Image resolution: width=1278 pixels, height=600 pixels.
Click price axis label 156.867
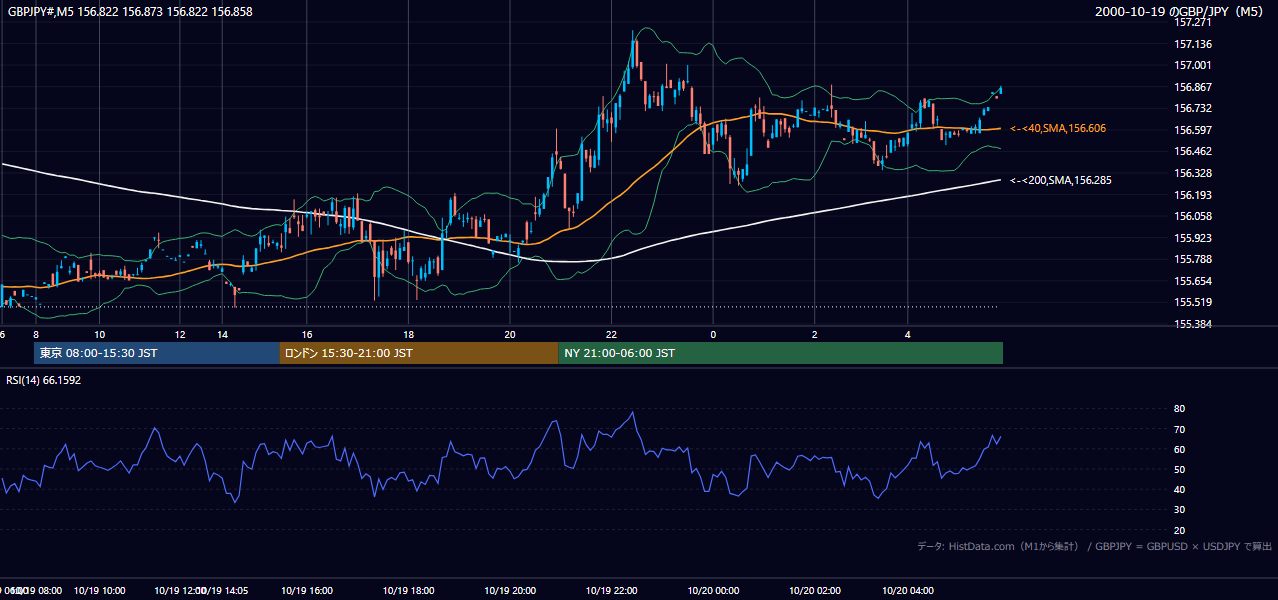[x=1193, y=87]
